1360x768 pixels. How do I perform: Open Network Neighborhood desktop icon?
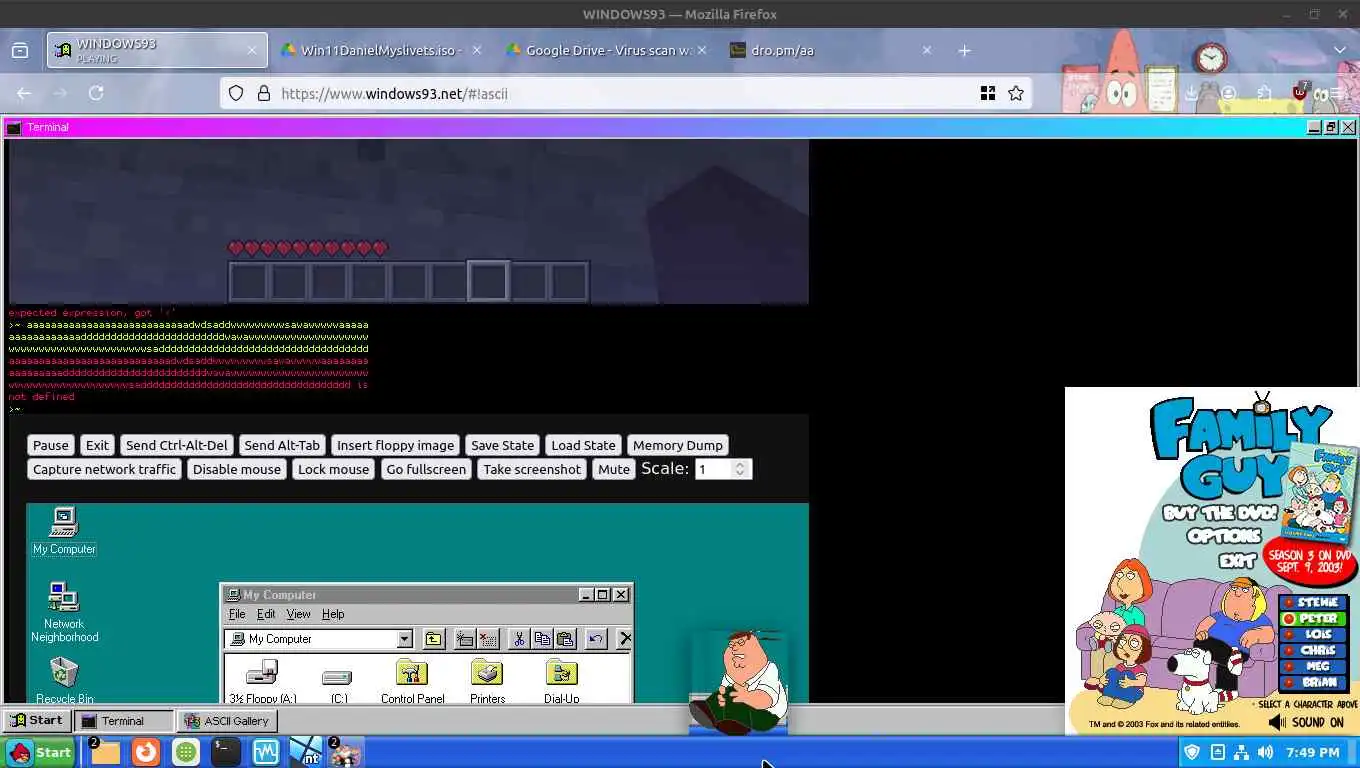(64, 612)
